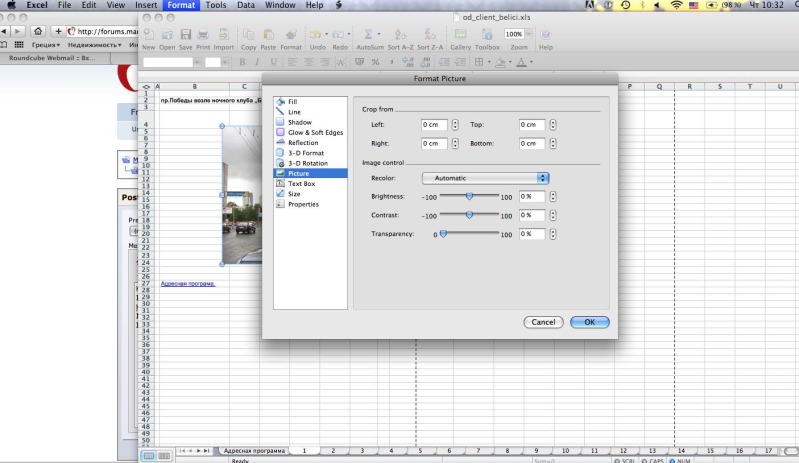Cancel the Format Picture dialog
This screenshot has height=463, width=799.
point(543,322)
